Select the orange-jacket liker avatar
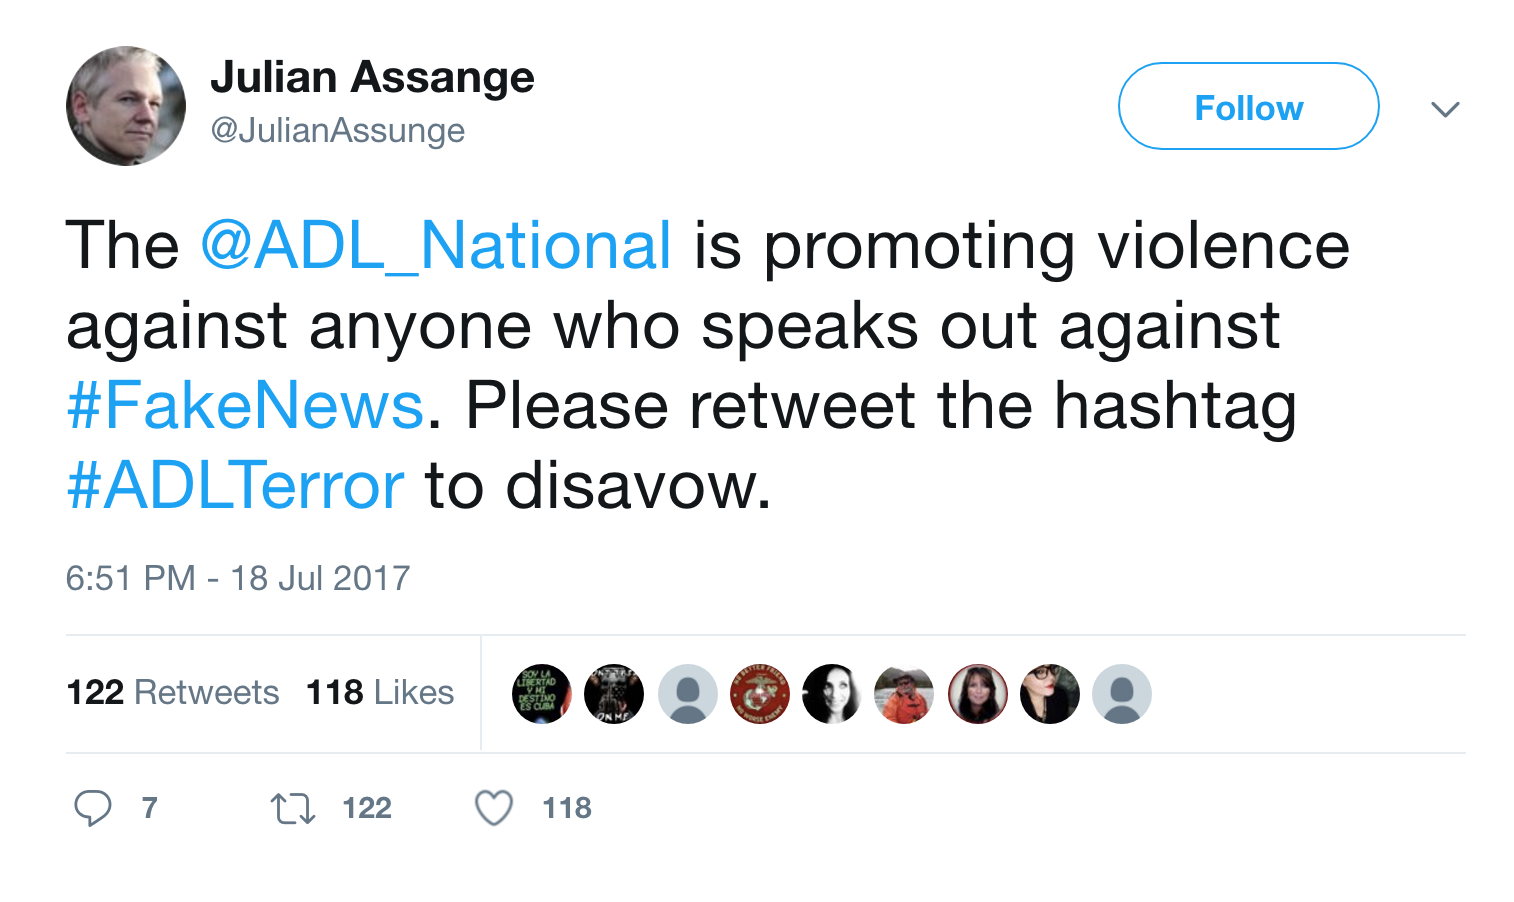The image size is (1514, 902). pyautogui.click(x=904, y=694)
